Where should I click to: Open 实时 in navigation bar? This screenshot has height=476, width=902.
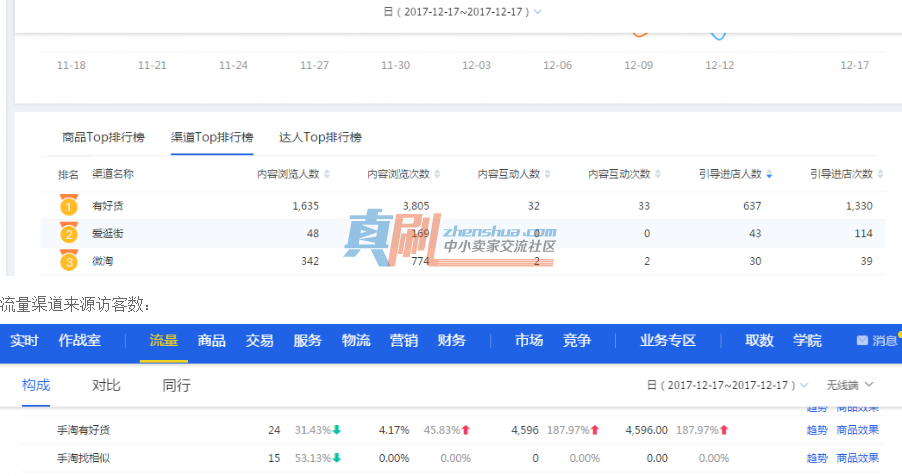(x=24, y=341)
